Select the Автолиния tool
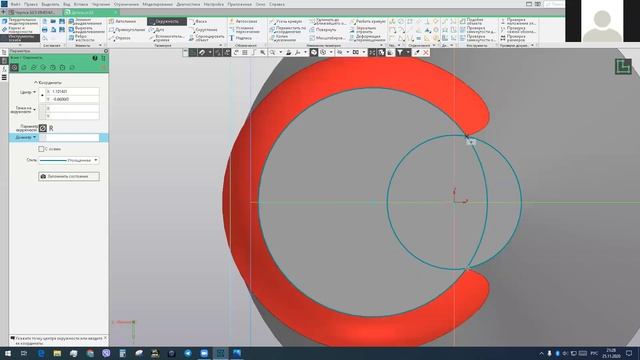 (x=122, y=21)
